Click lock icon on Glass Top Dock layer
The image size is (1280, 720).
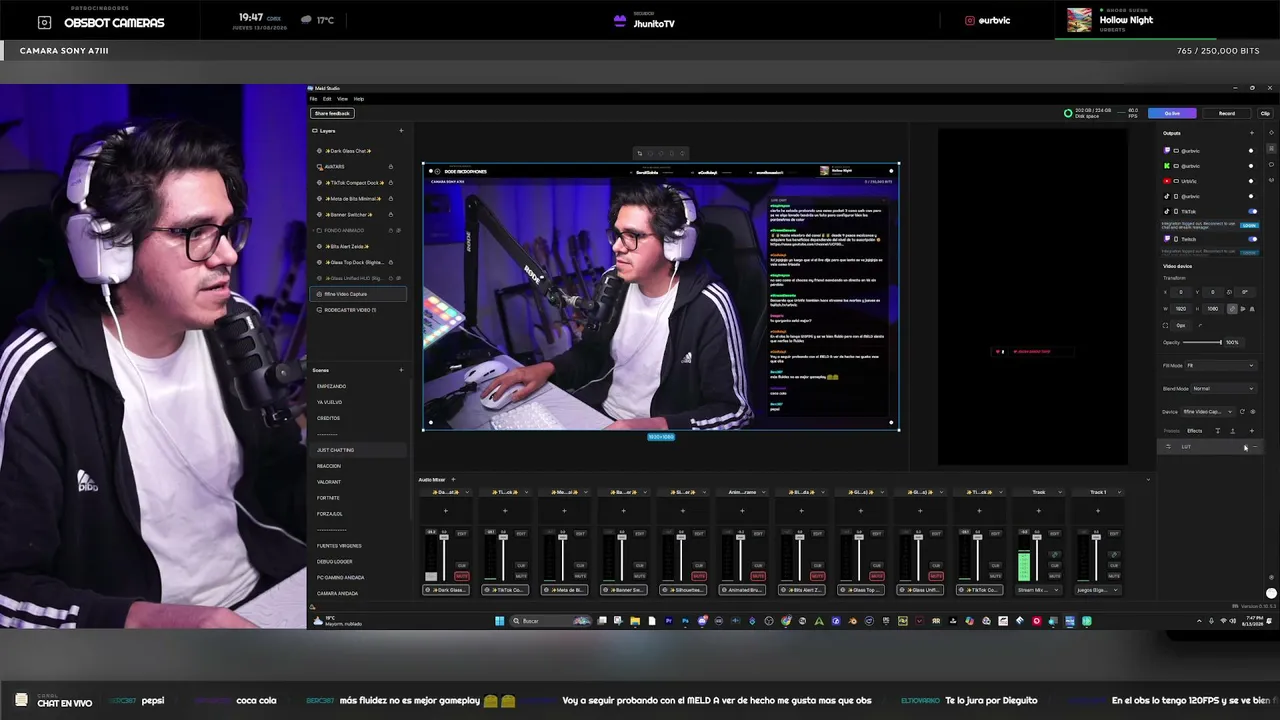coord(390,262)
